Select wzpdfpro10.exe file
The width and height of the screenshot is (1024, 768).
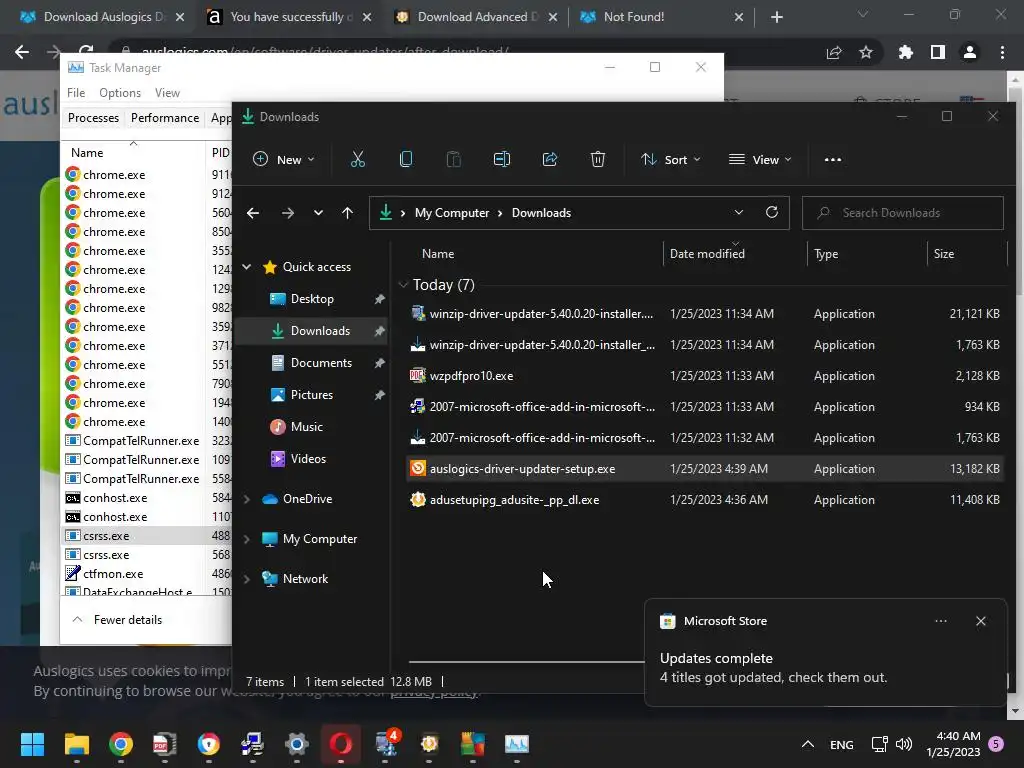click(704, 376)
